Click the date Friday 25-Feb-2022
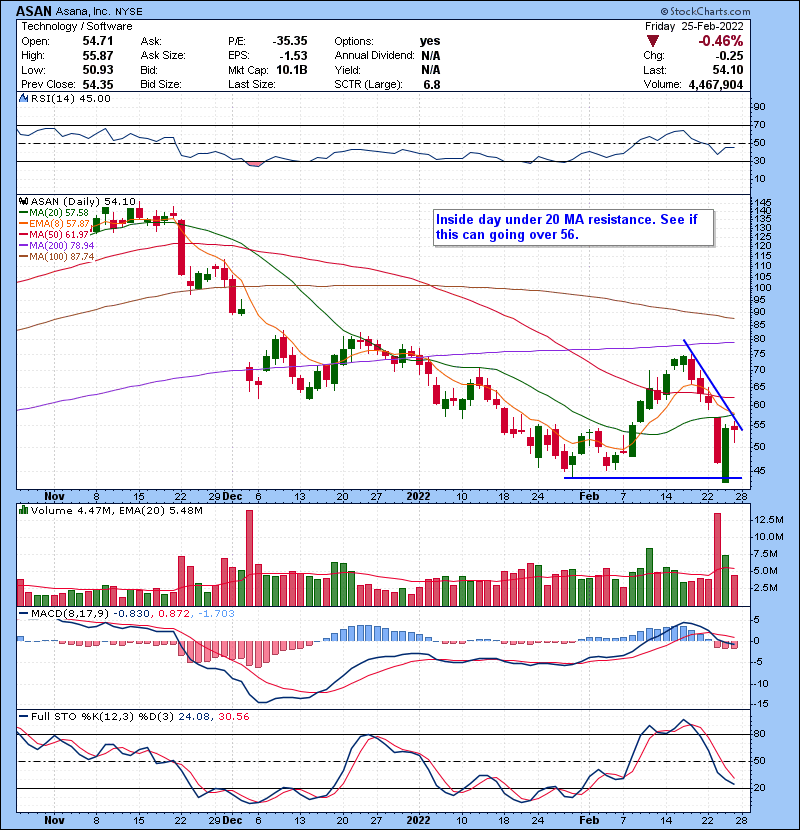Viewport: 800px width, 830px height. pos(694,26)
